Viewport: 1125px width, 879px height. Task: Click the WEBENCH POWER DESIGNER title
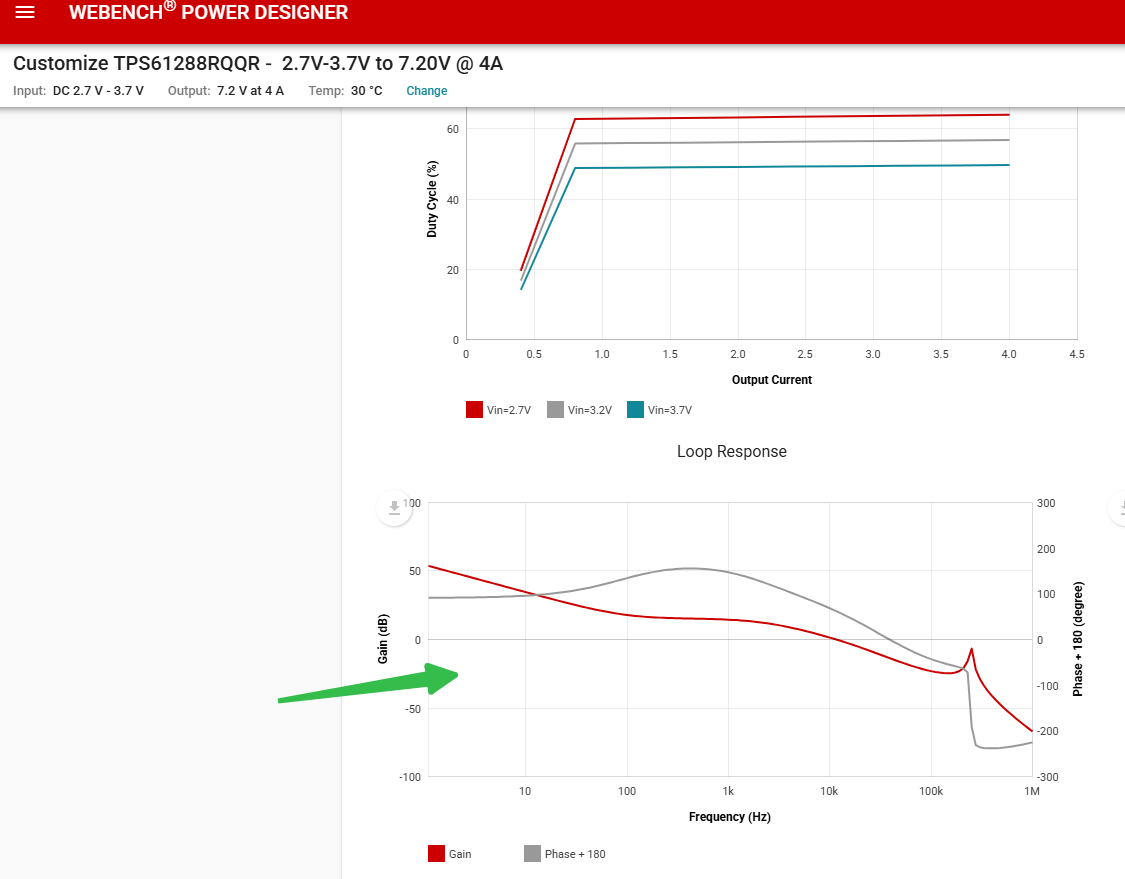[x=208, y=11]
